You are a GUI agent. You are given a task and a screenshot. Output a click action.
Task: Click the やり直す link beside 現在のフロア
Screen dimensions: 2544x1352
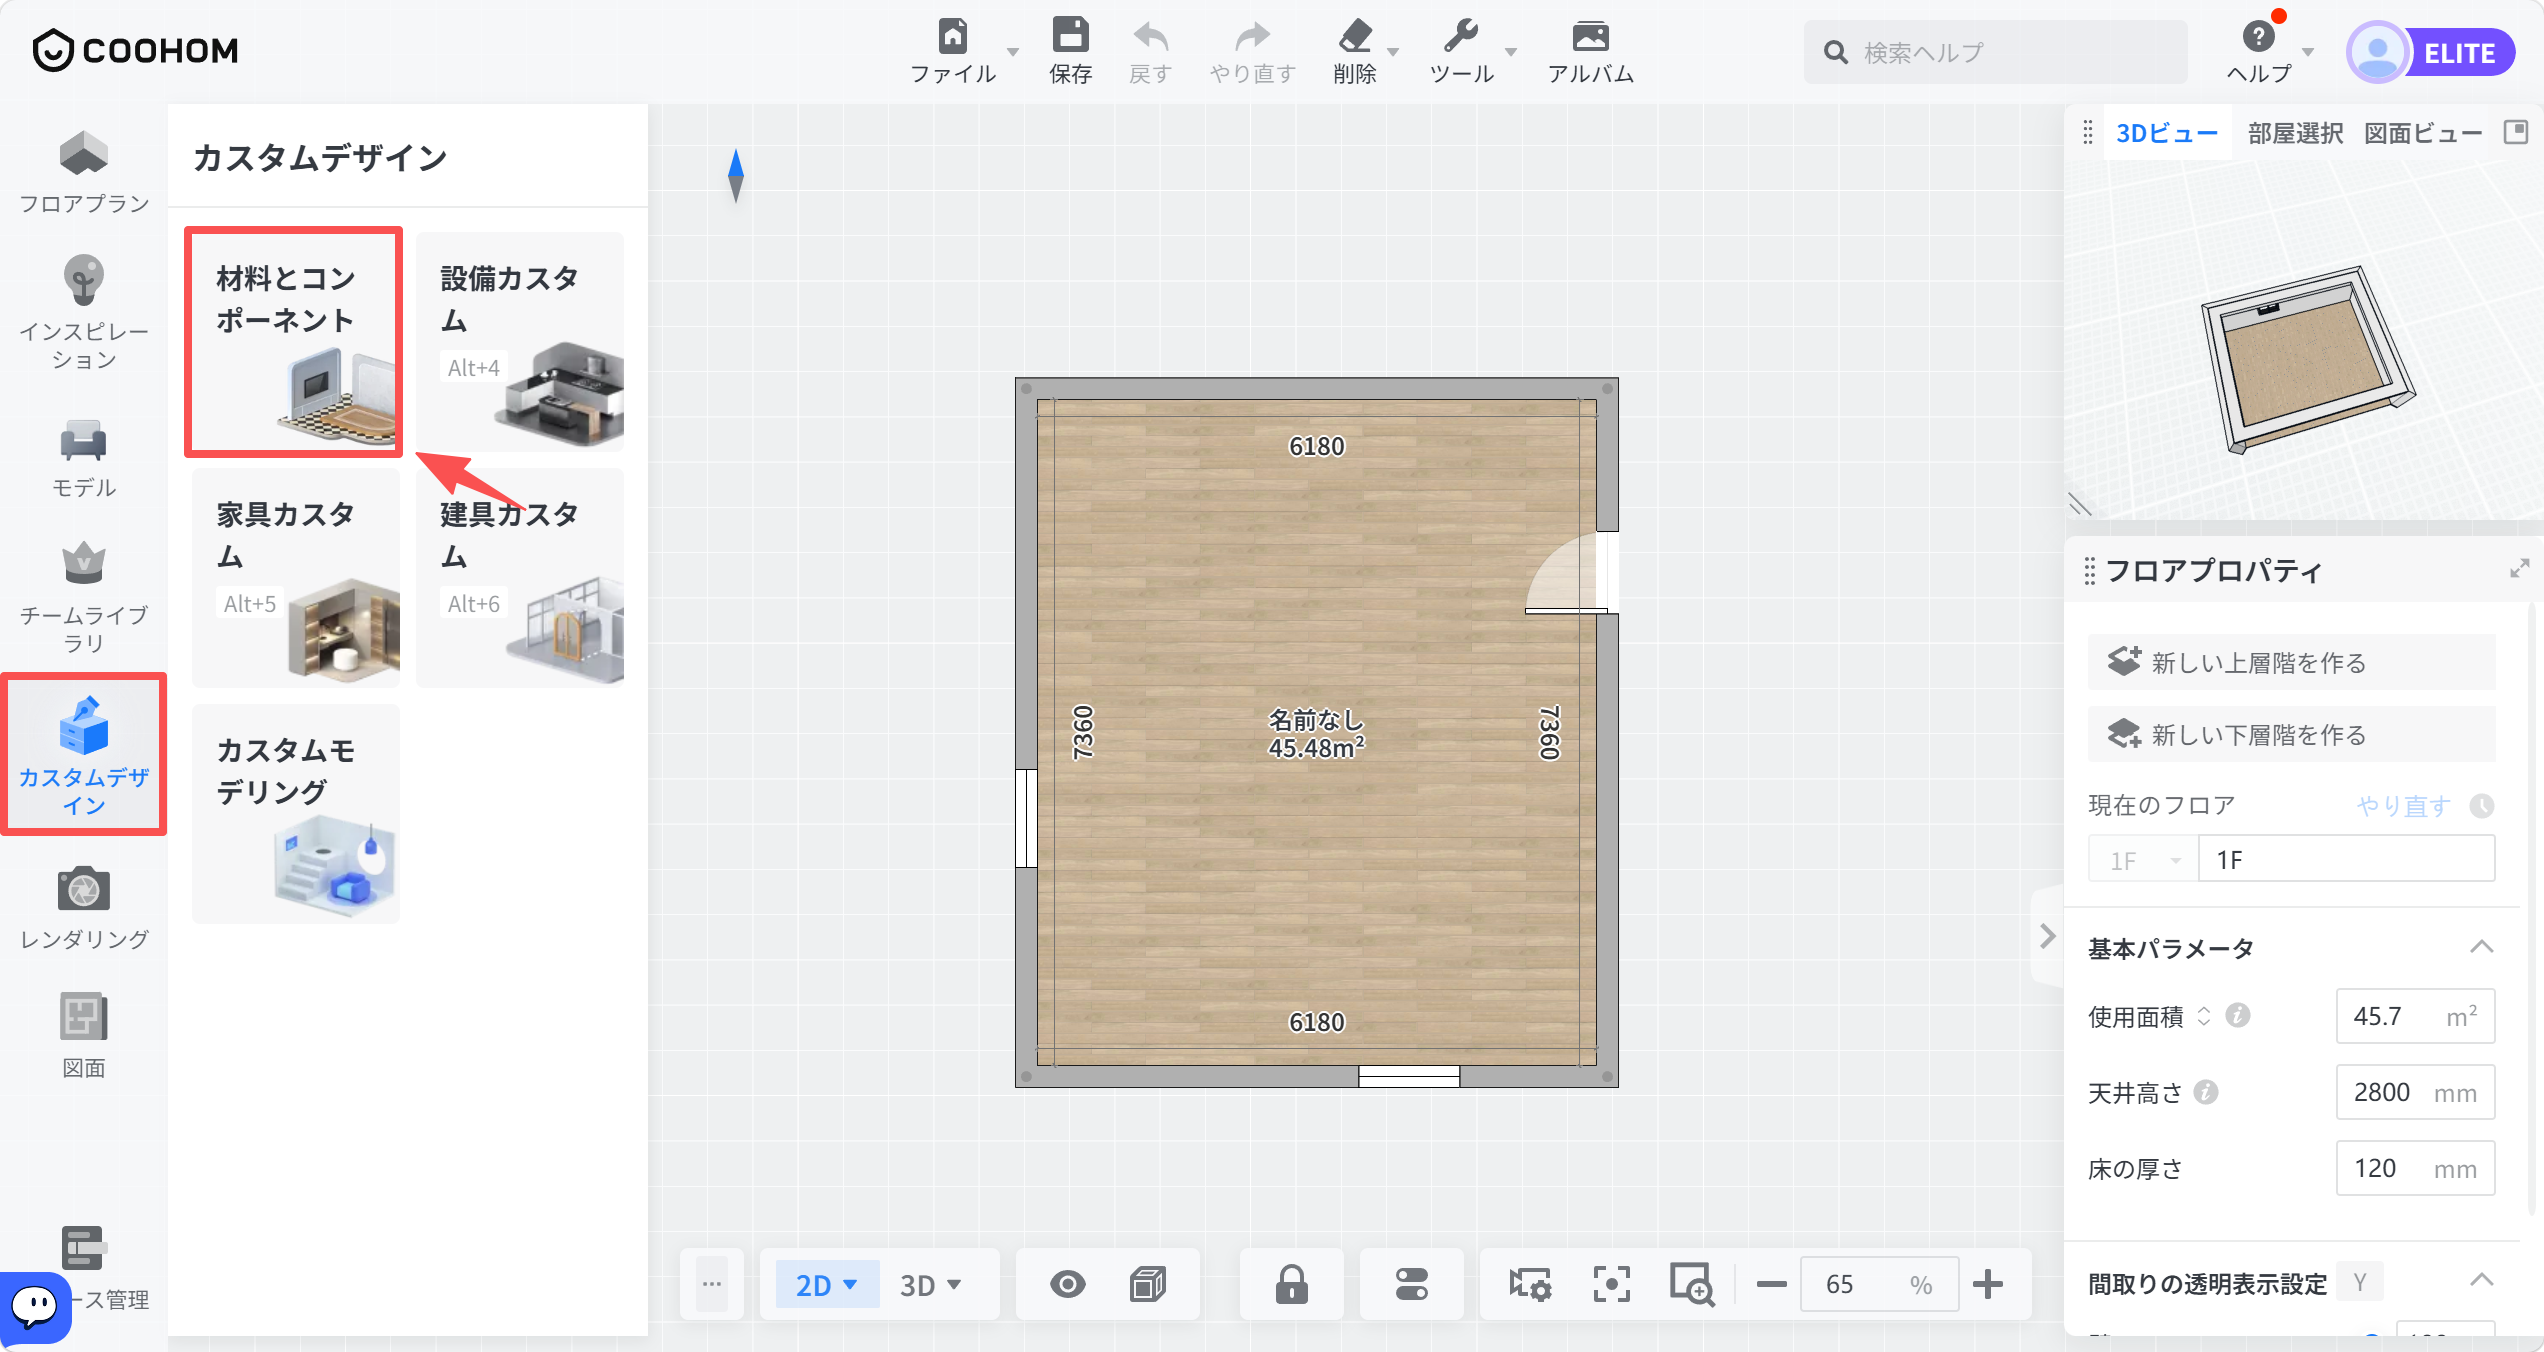[2403, 806]
